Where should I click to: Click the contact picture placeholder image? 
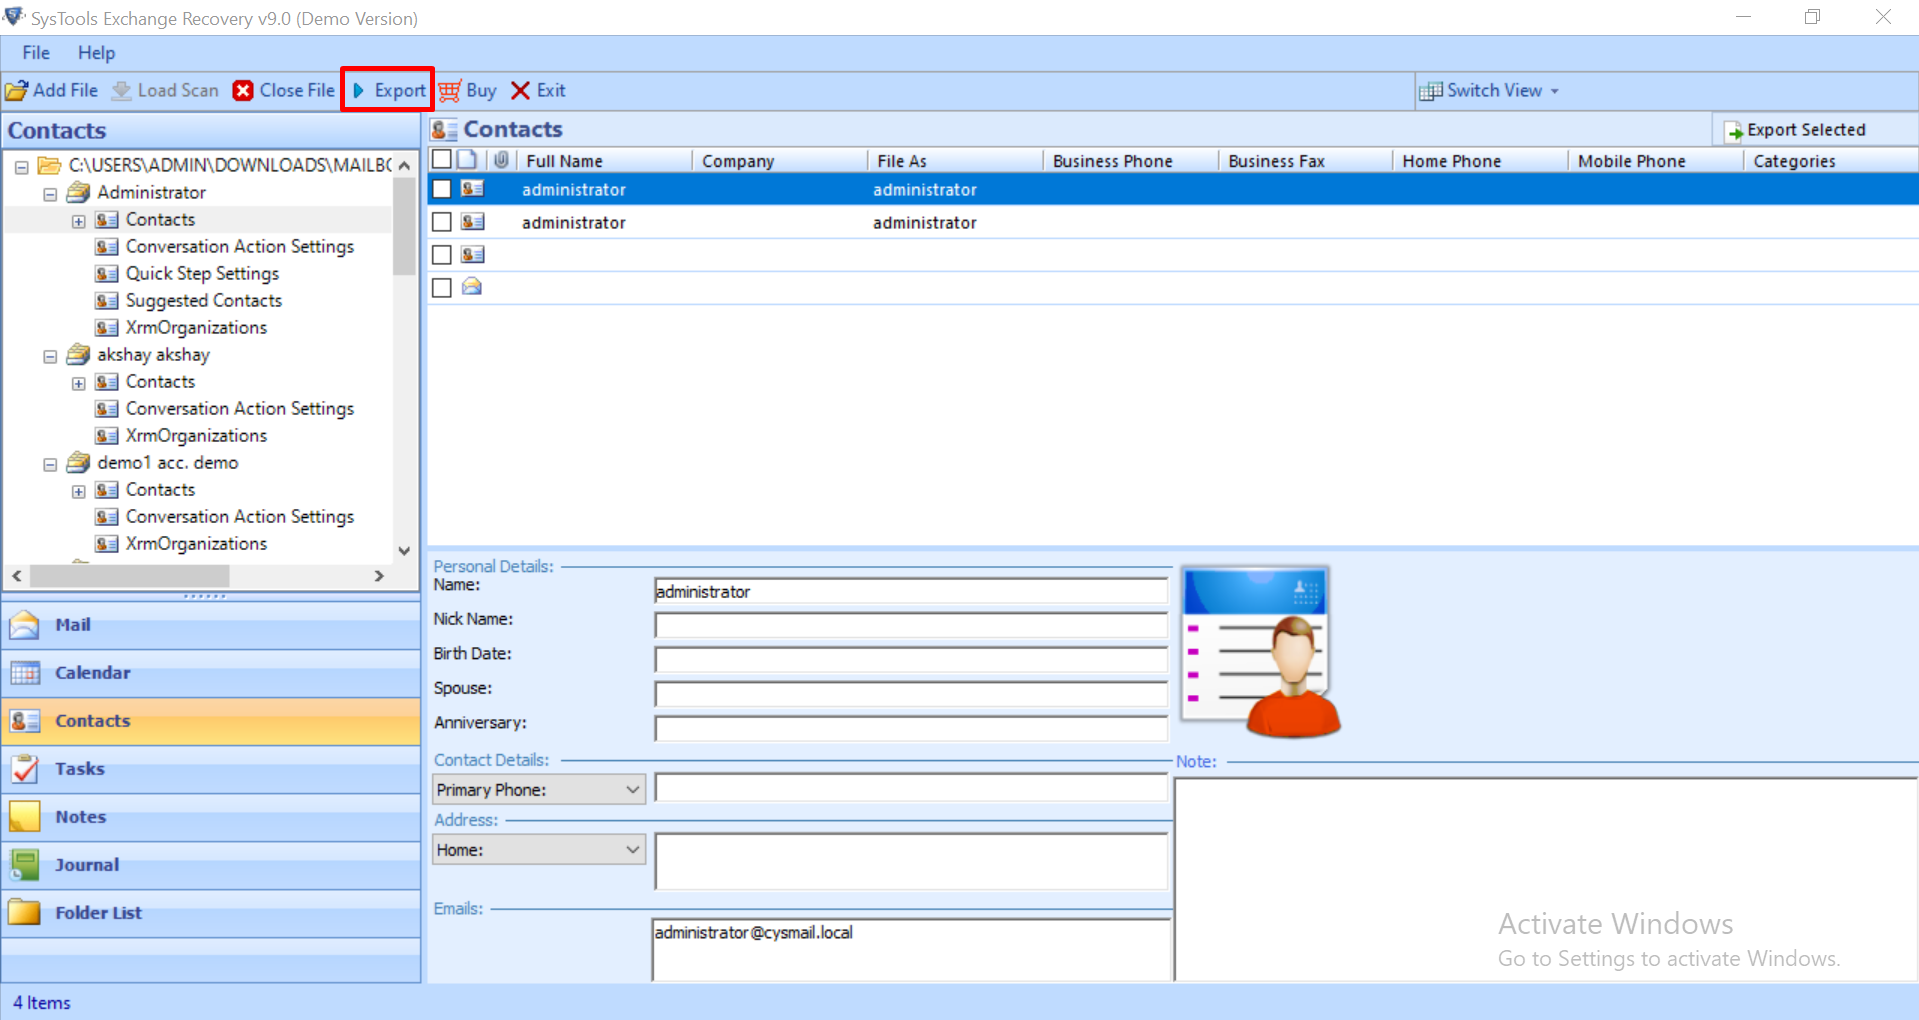pos(1260,652)
